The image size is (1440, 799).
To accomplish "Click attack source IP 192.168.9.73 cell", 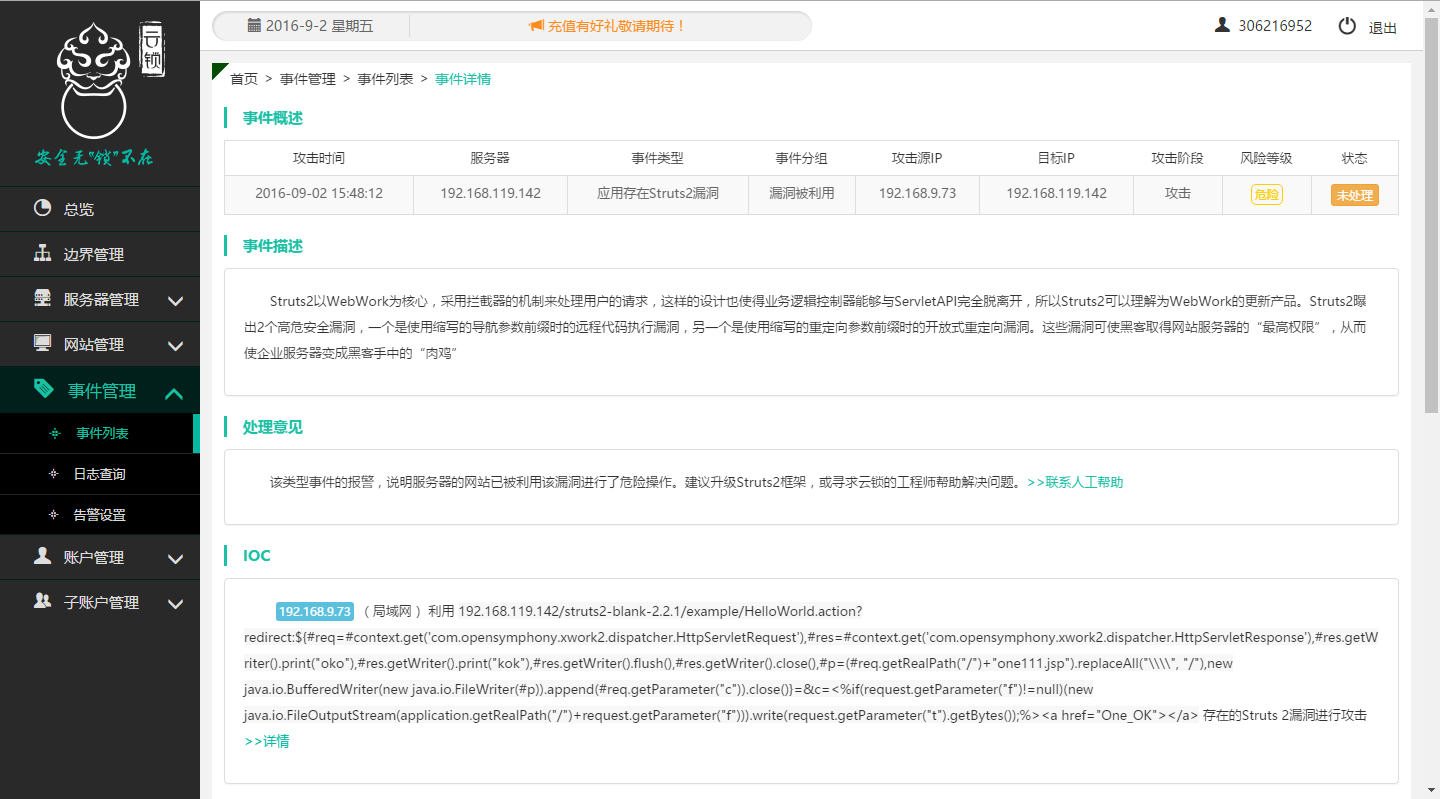I will [x=917, y=193].
